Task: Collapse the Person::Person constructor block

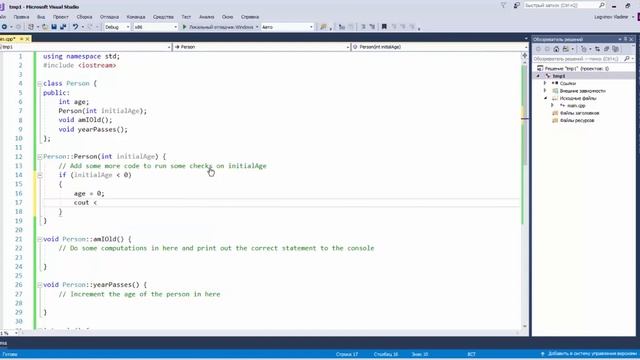Action: (40, 157)
